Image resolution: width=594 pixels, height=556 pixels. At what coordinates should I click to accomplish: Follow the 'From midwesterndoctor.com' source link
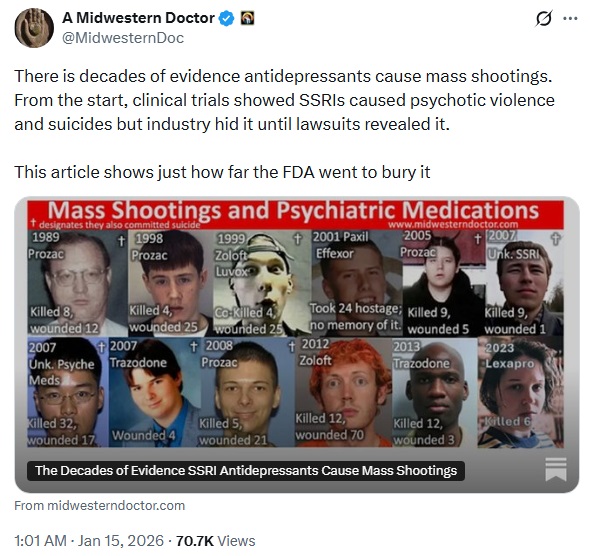click(100, 506)
